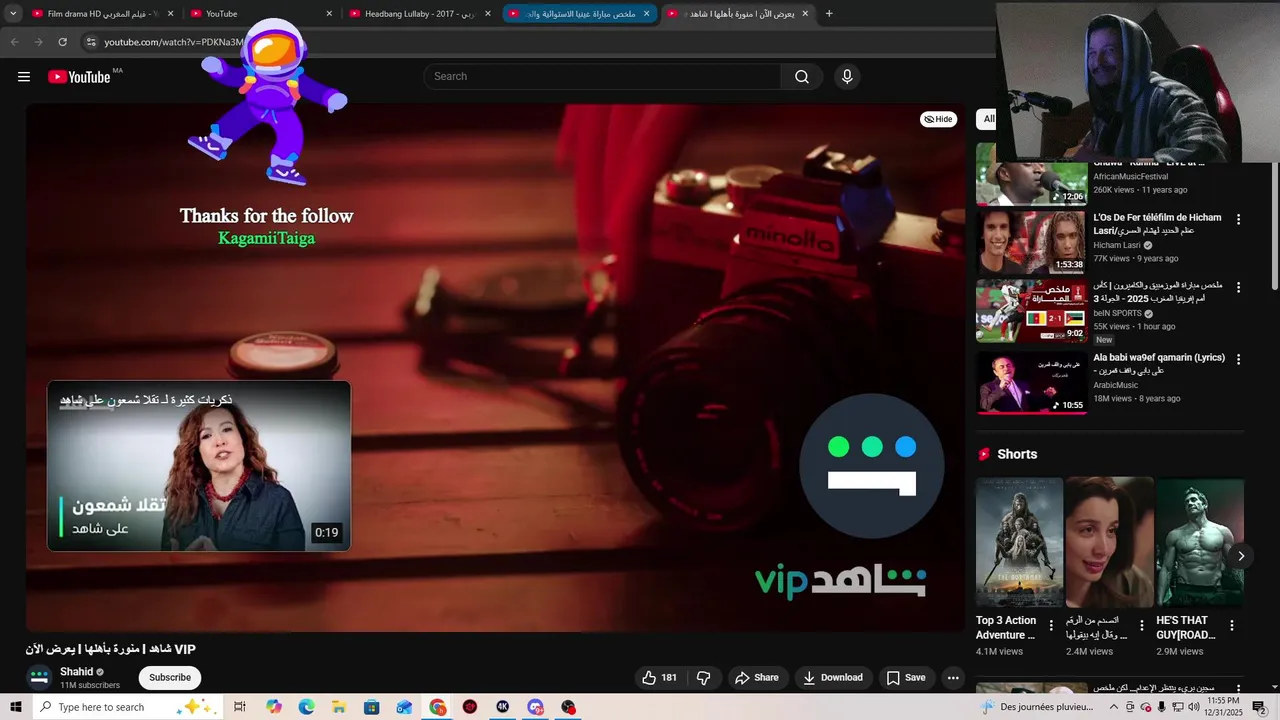
Task: Select the All filter chip
Action: point(988,119)
